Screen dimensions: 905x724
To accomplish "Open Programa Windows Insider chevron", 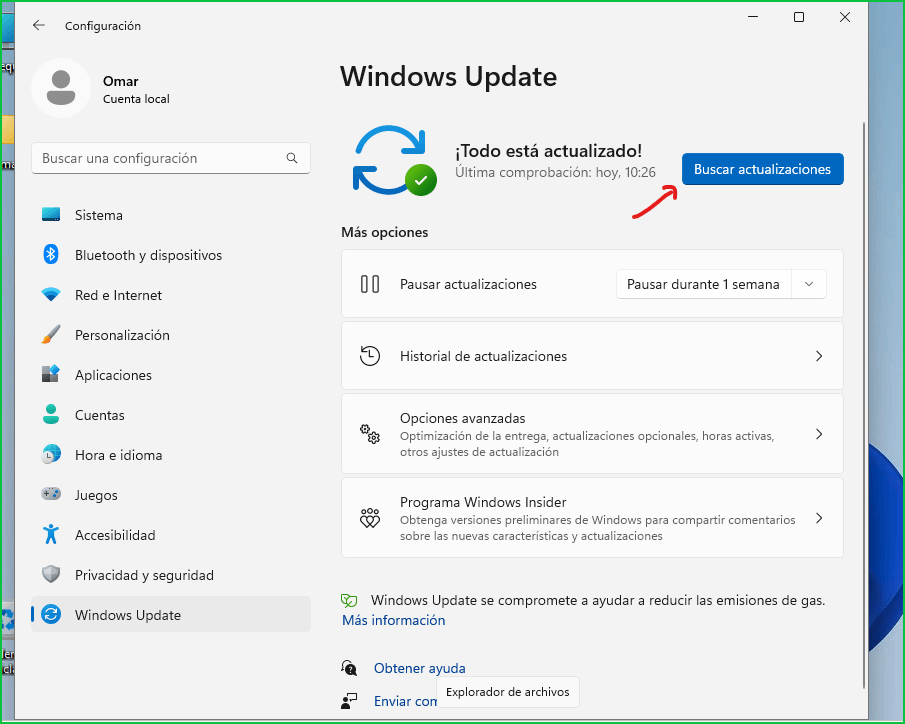I will [x=819, y=518].
